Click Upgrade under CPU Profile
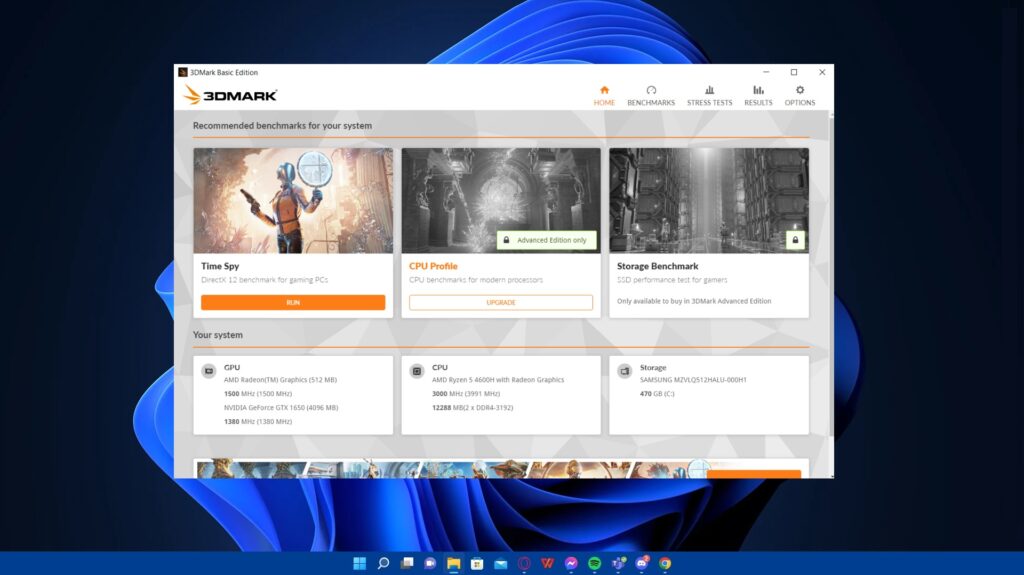Image resolution: width=1024 pixels, height=575 pixels. tap(501, 303)
